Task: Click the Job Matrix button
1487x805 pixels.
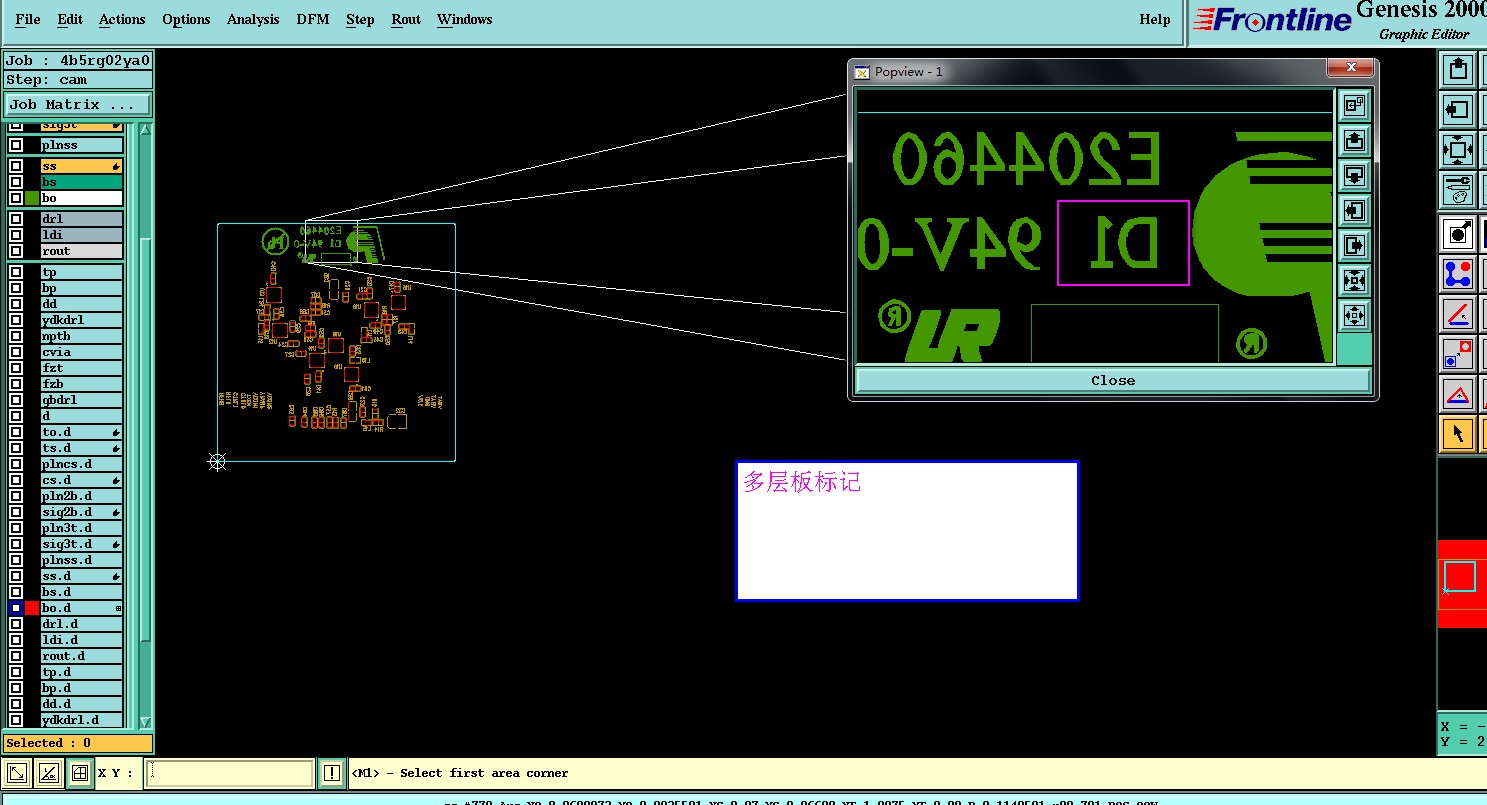Action: (78, 105)
